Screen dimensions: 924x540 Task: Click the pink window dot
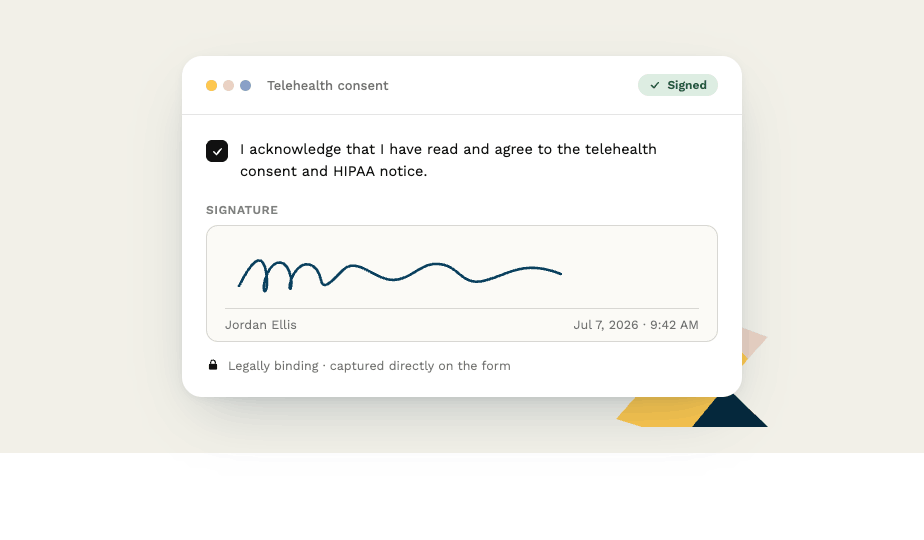tap(228, 85)
